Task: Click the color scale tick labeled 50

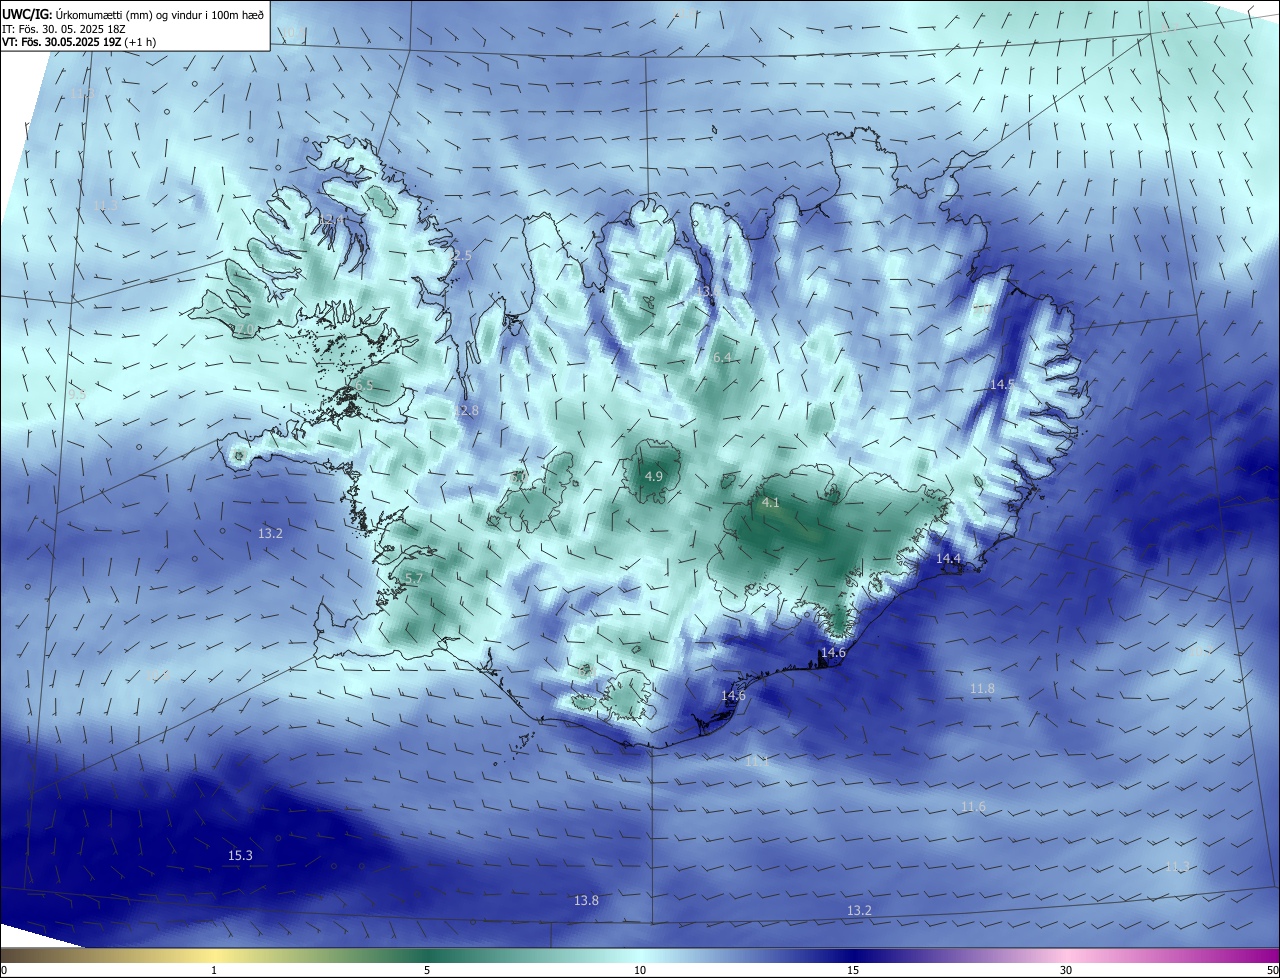Action: 1271,970
